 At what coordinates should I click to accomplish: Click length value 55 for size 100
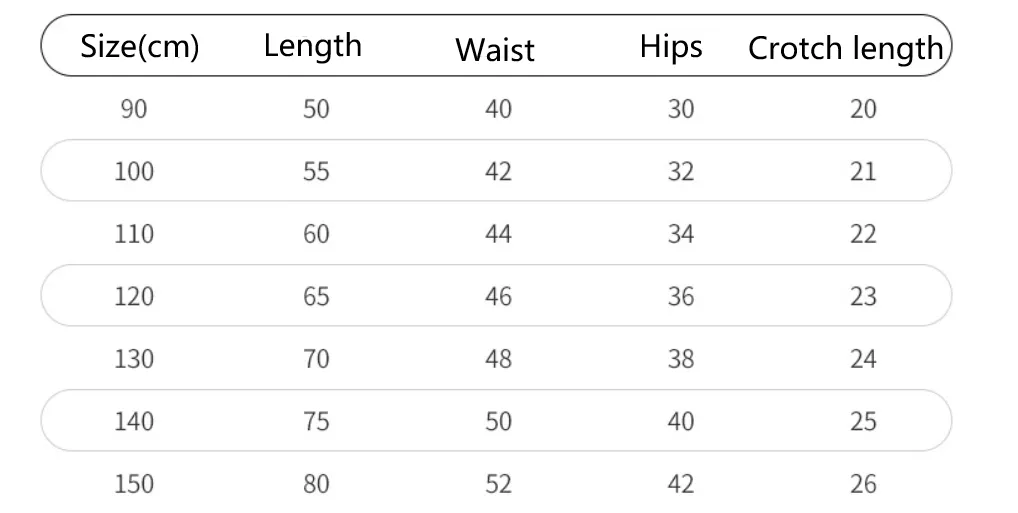(316, 171)
